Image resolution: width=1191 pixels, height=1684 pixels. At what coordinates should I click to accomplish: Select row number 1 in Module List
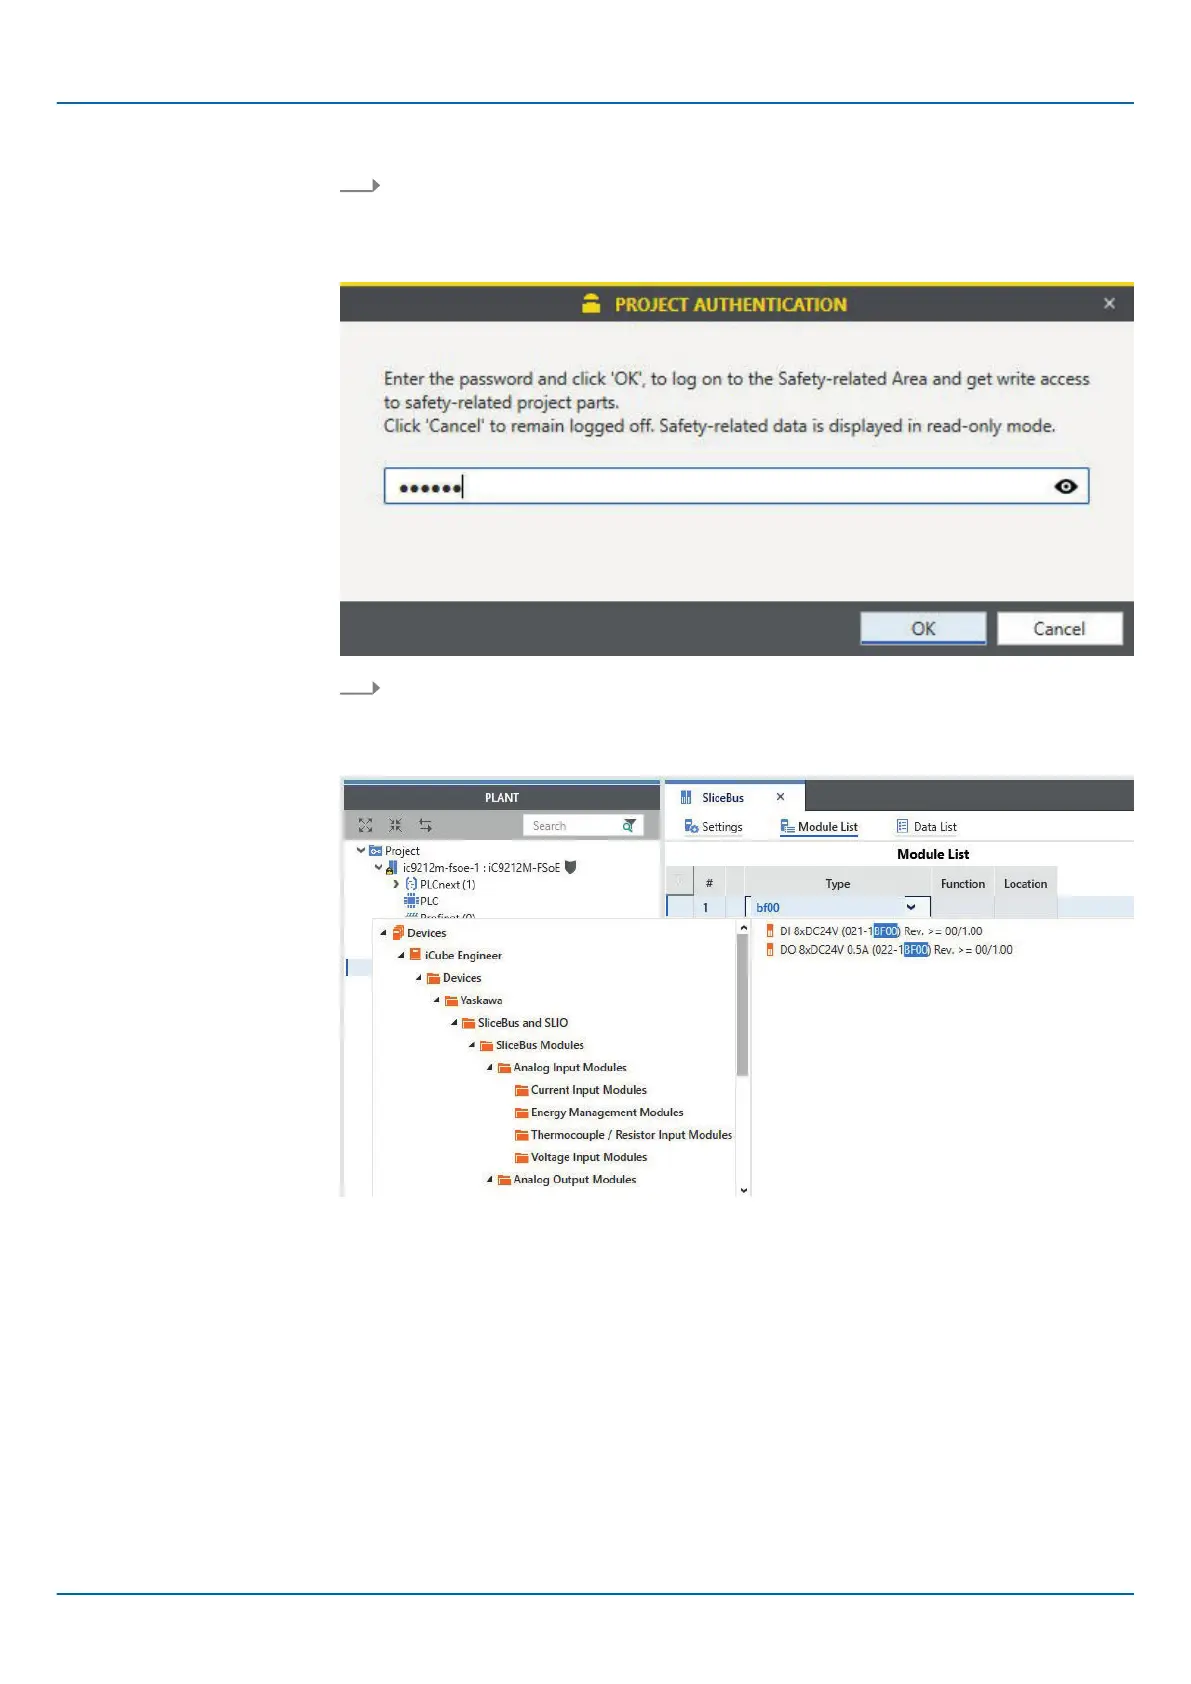pyautogui.click(x=706, y=907)
